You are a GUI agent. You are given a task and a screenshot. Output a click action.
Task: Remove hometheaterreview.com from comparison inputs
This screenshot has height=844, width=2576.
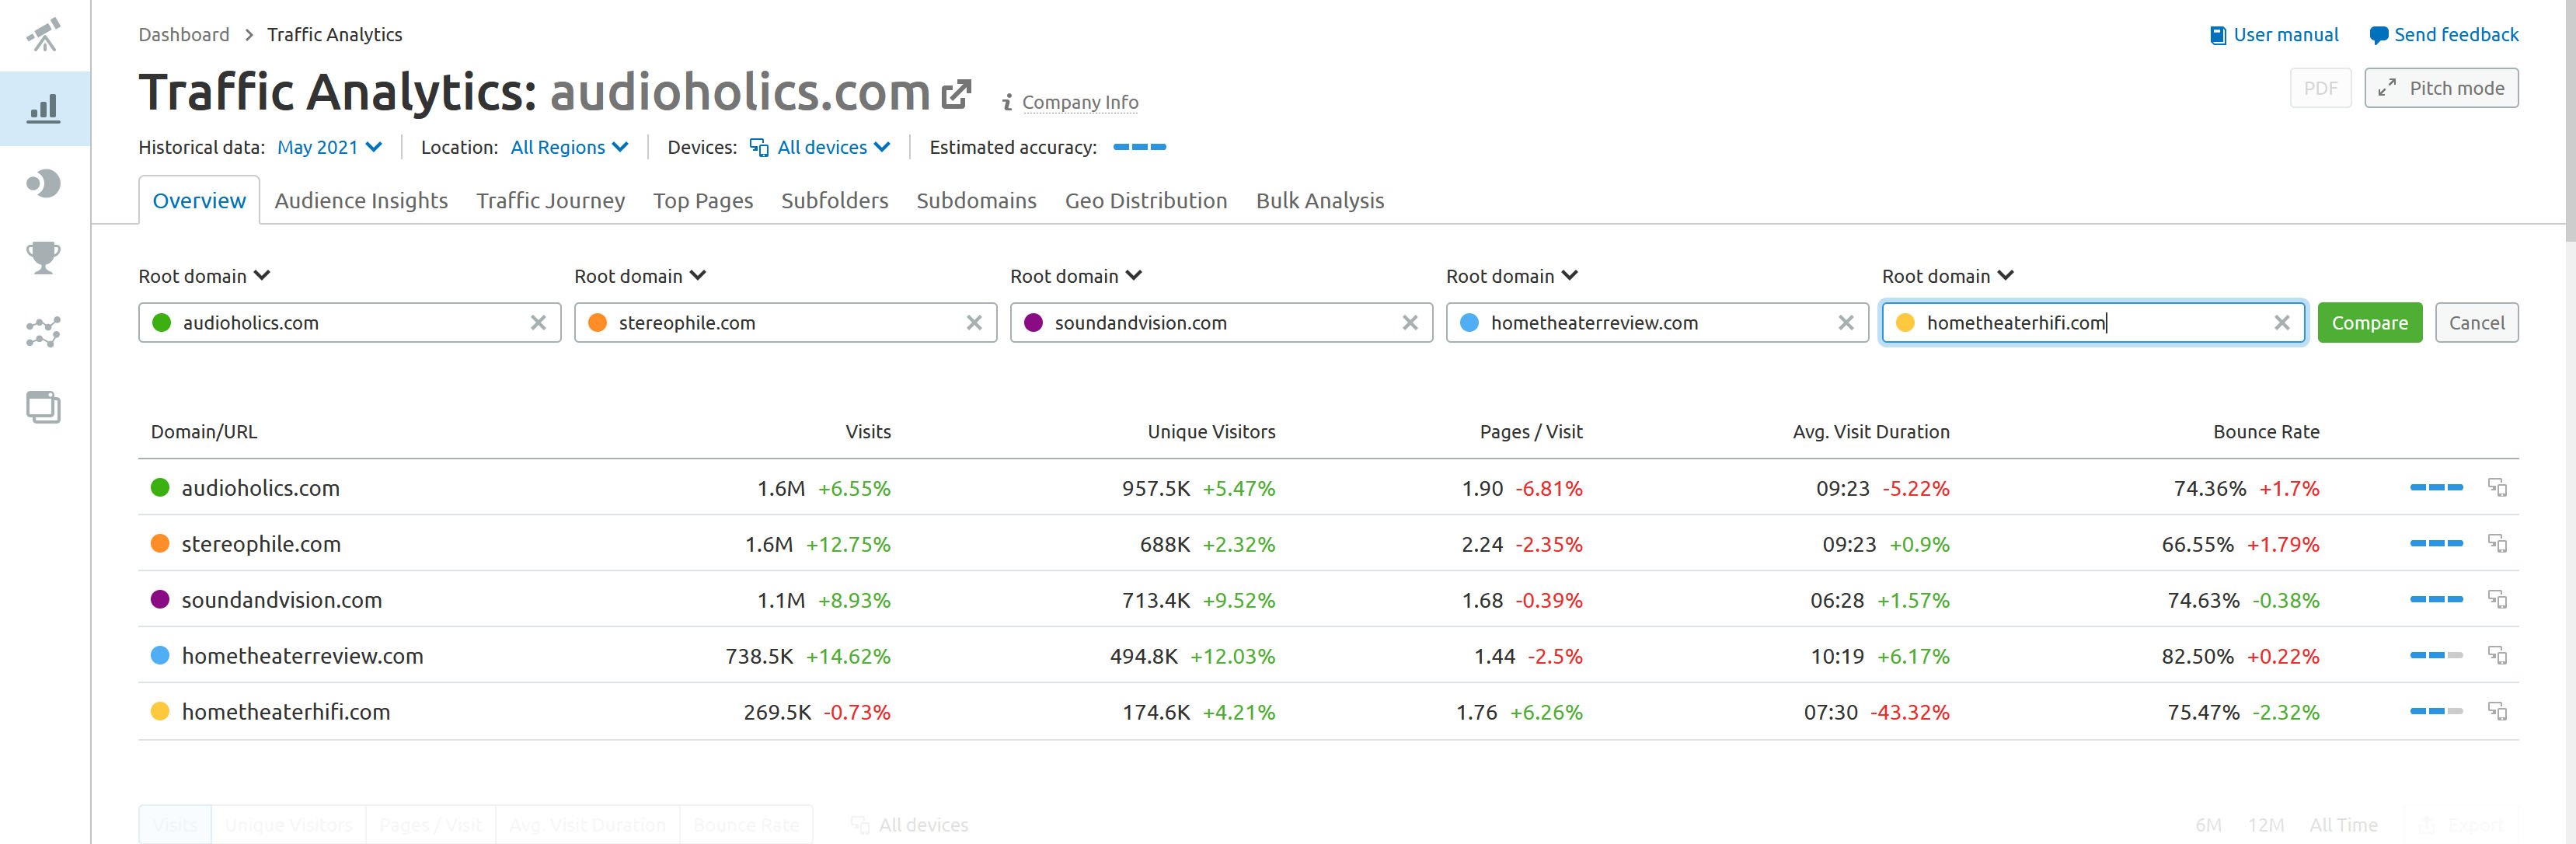(x=1846, y=323)
